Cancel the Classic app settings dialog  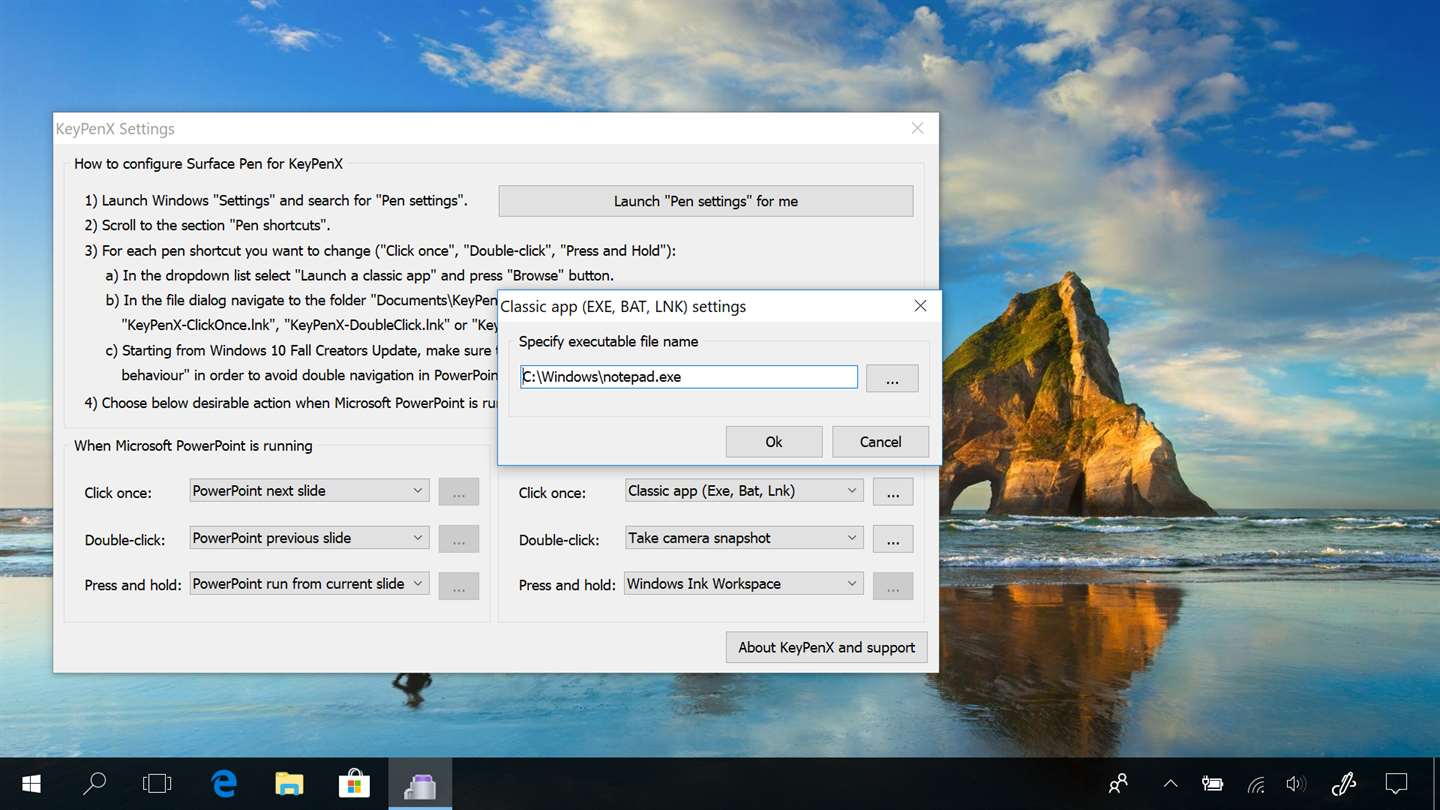tap(880, 442)
